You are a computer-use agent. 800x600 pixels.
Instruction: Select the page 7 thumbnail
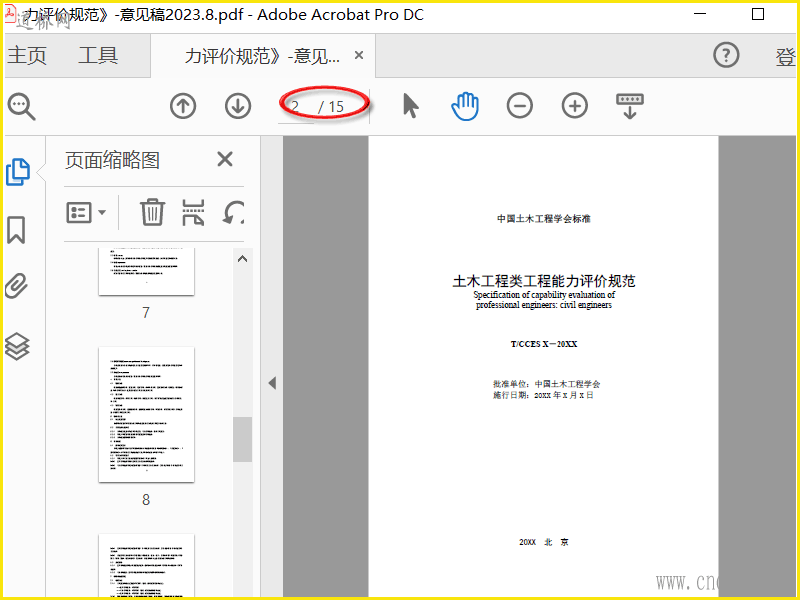click(x=146, y=271)
